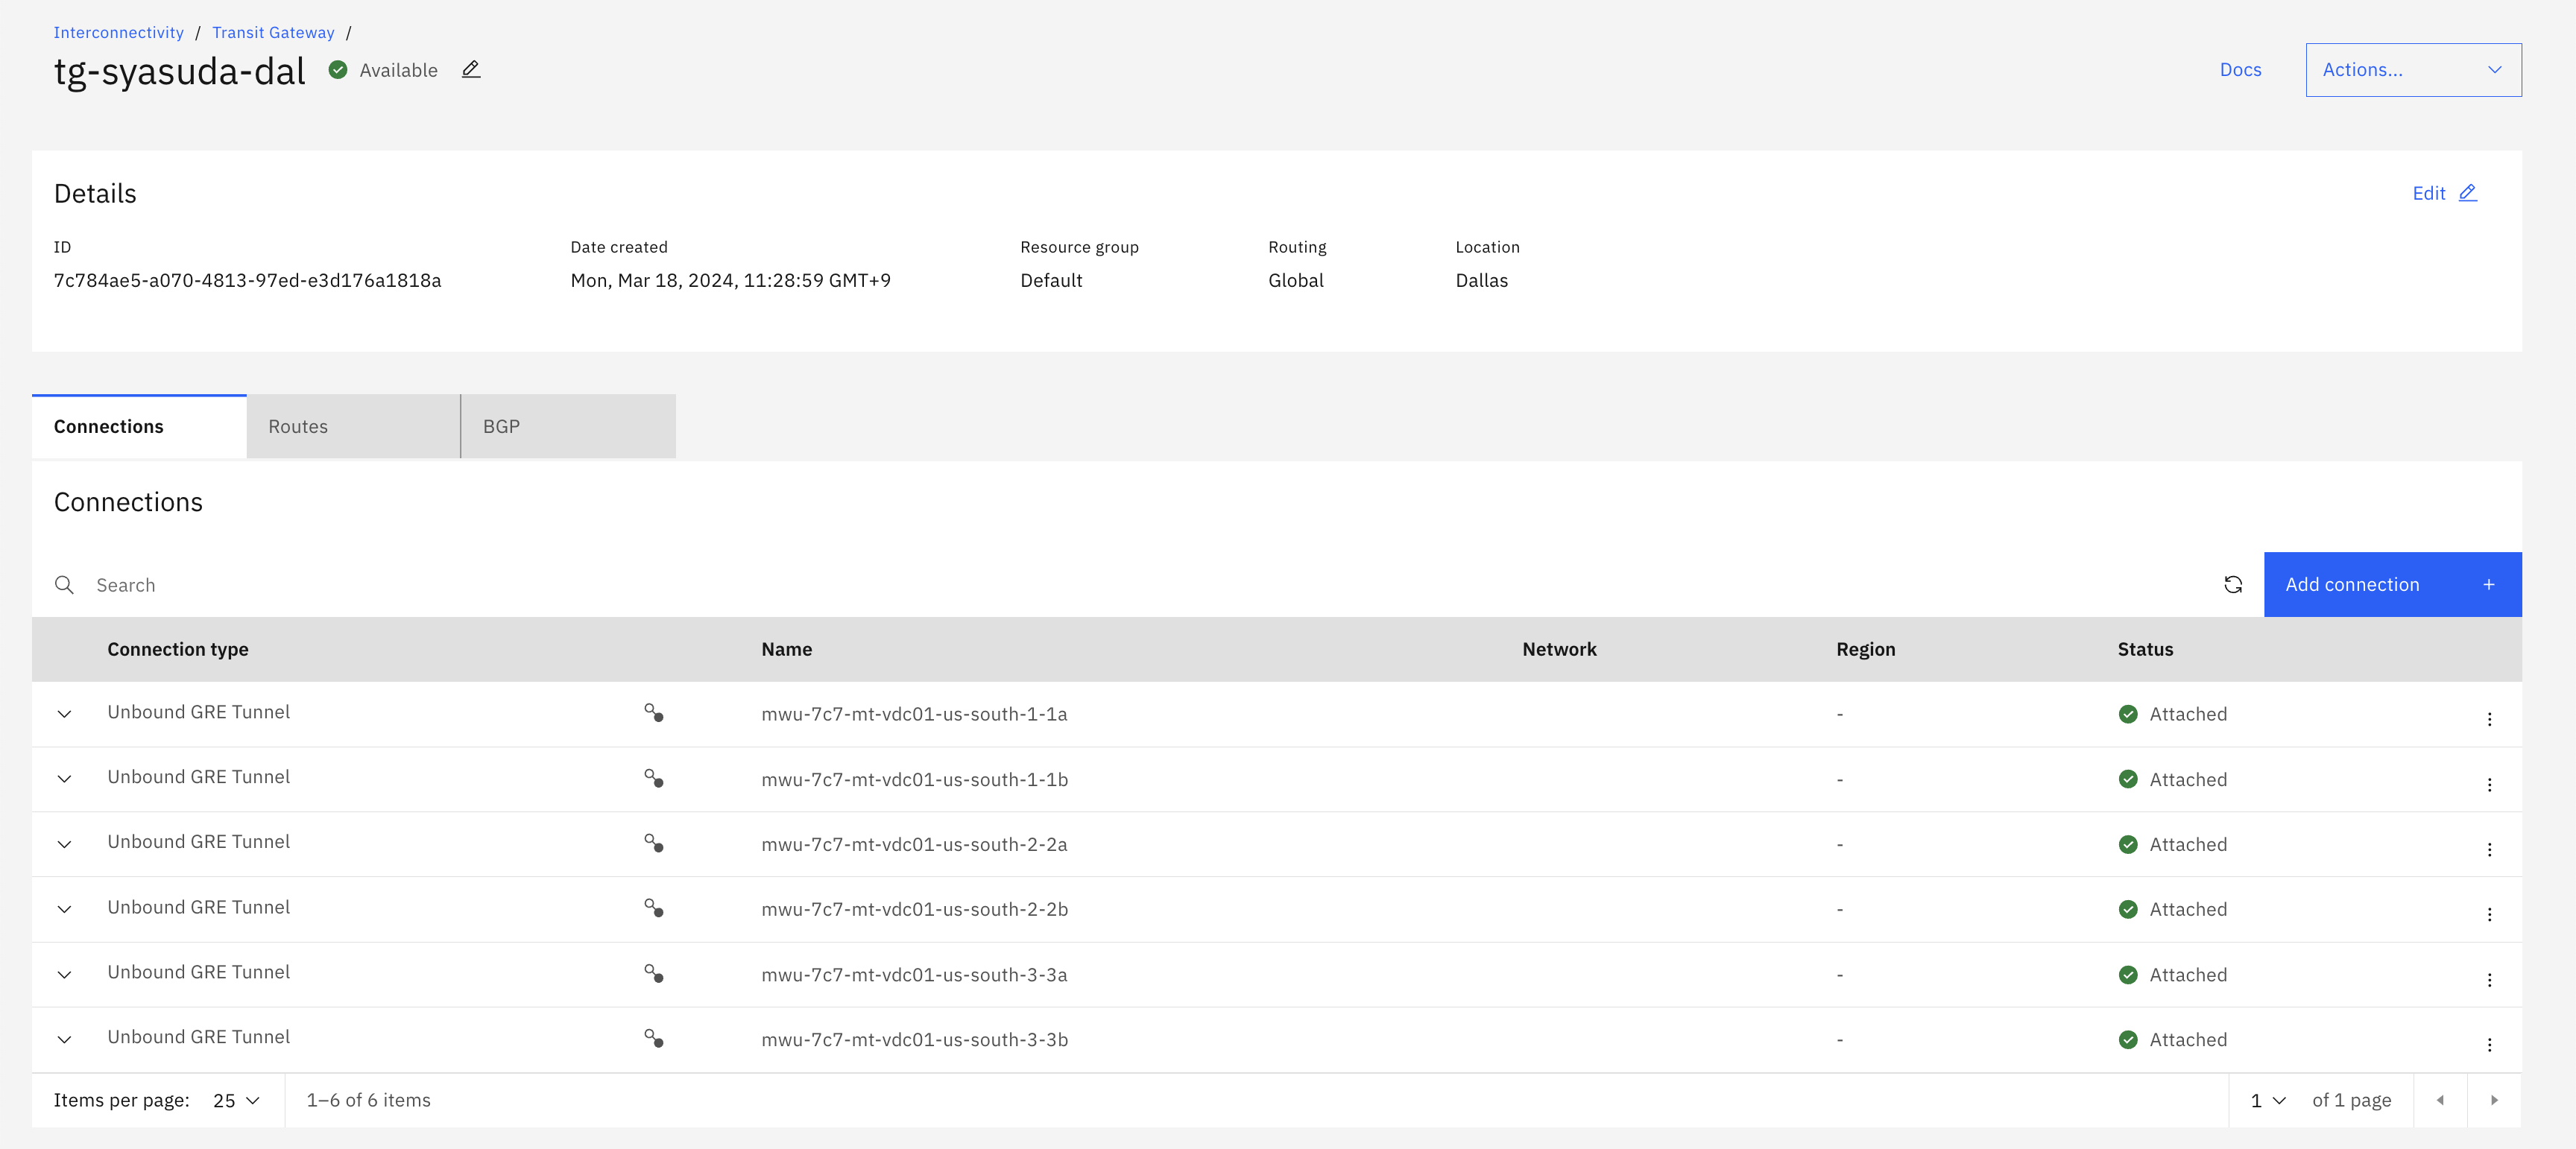This screenshot has height=1149, width=2576.
Task: Open the Actions dropdown
Action: click(x=2412, y=70)
